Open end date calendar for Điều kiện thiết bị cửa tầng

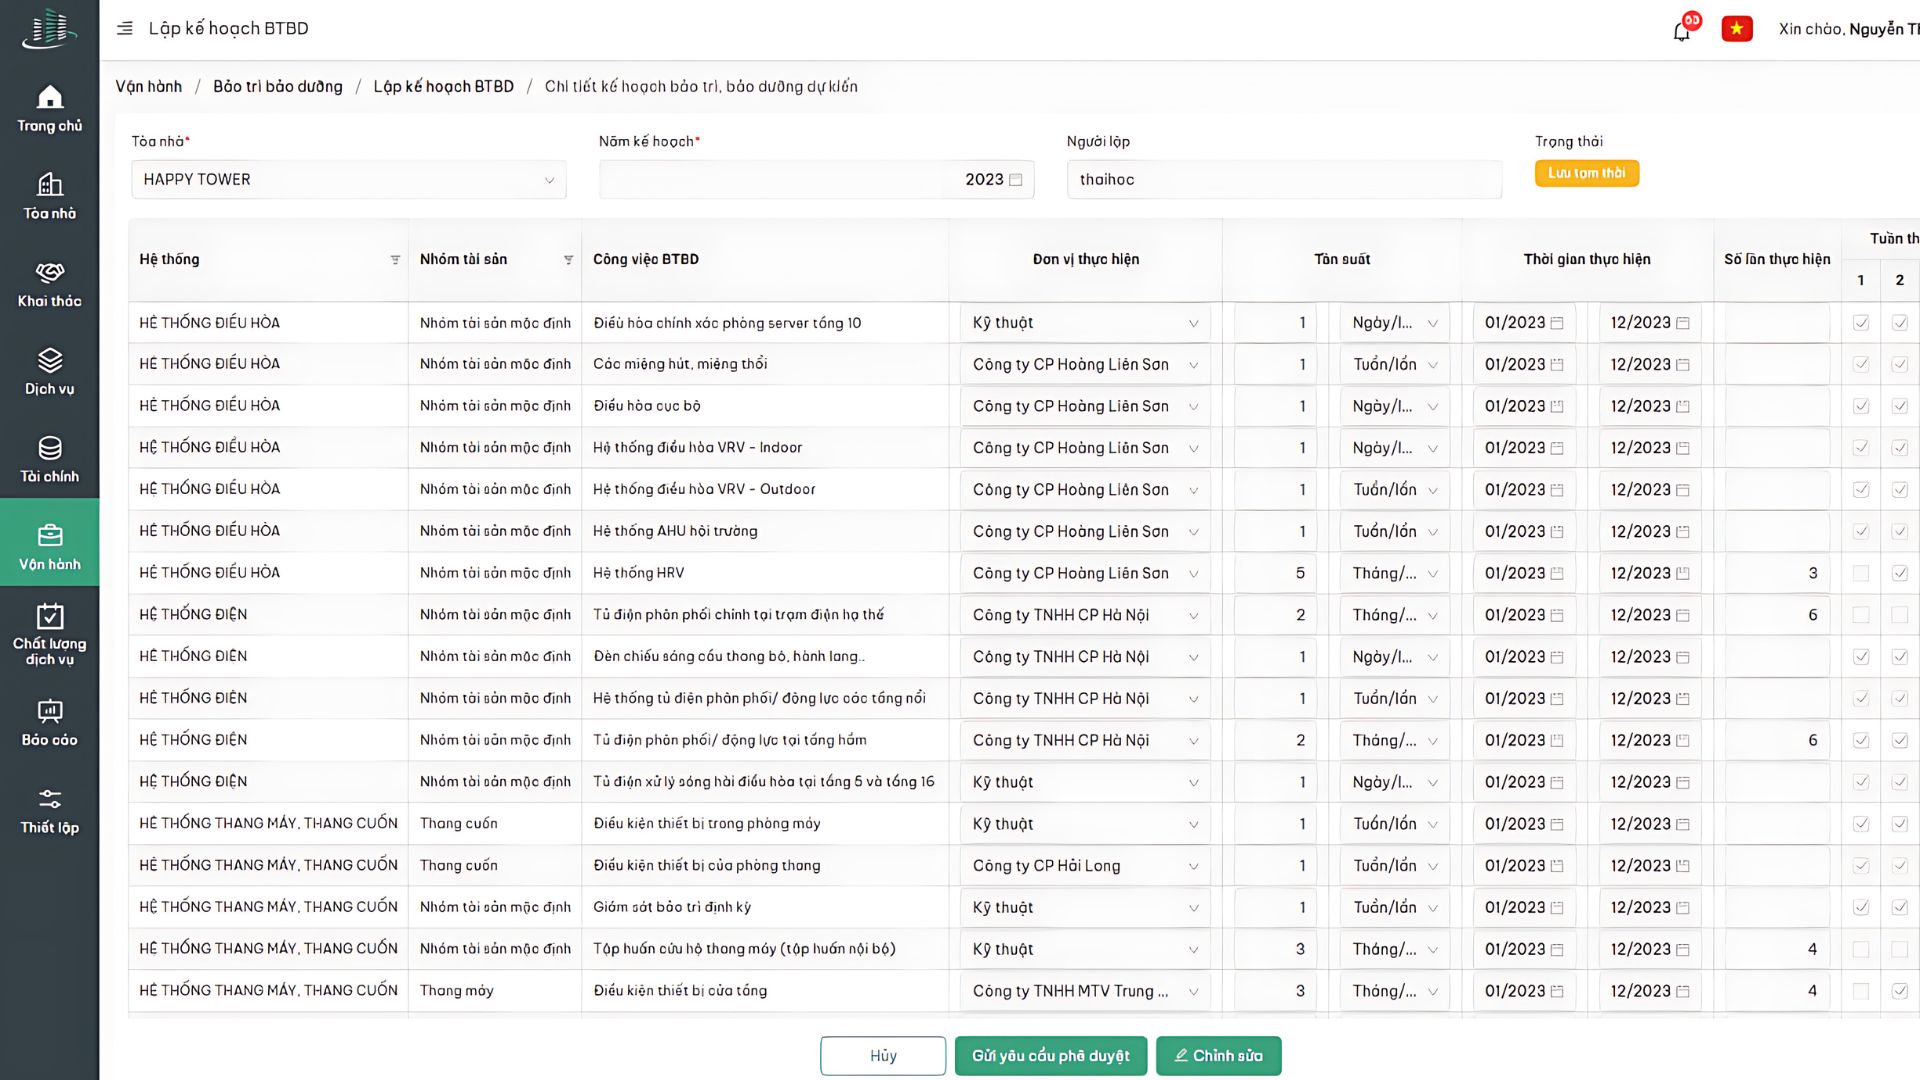1683,991
